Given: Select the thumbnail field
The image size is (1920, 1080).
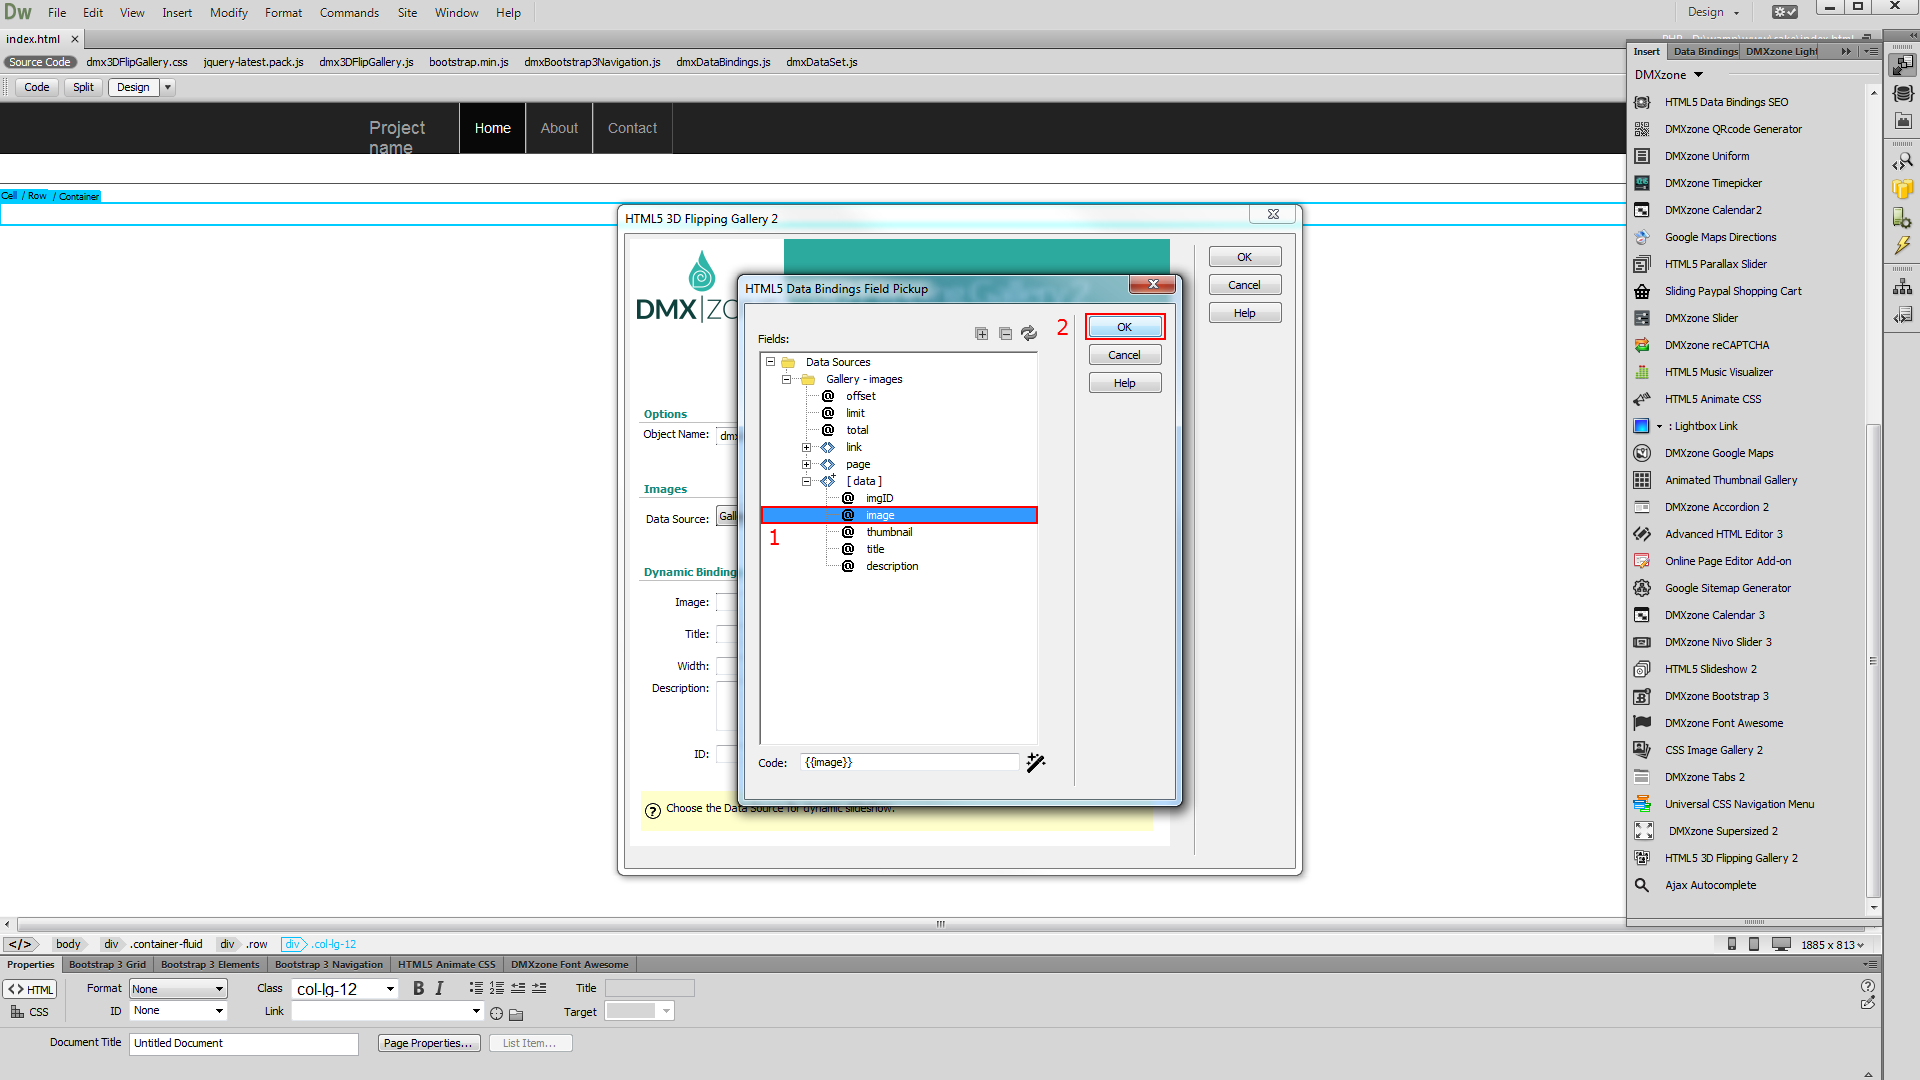Looking at the screenshot, I should click(x=889, y=532).
